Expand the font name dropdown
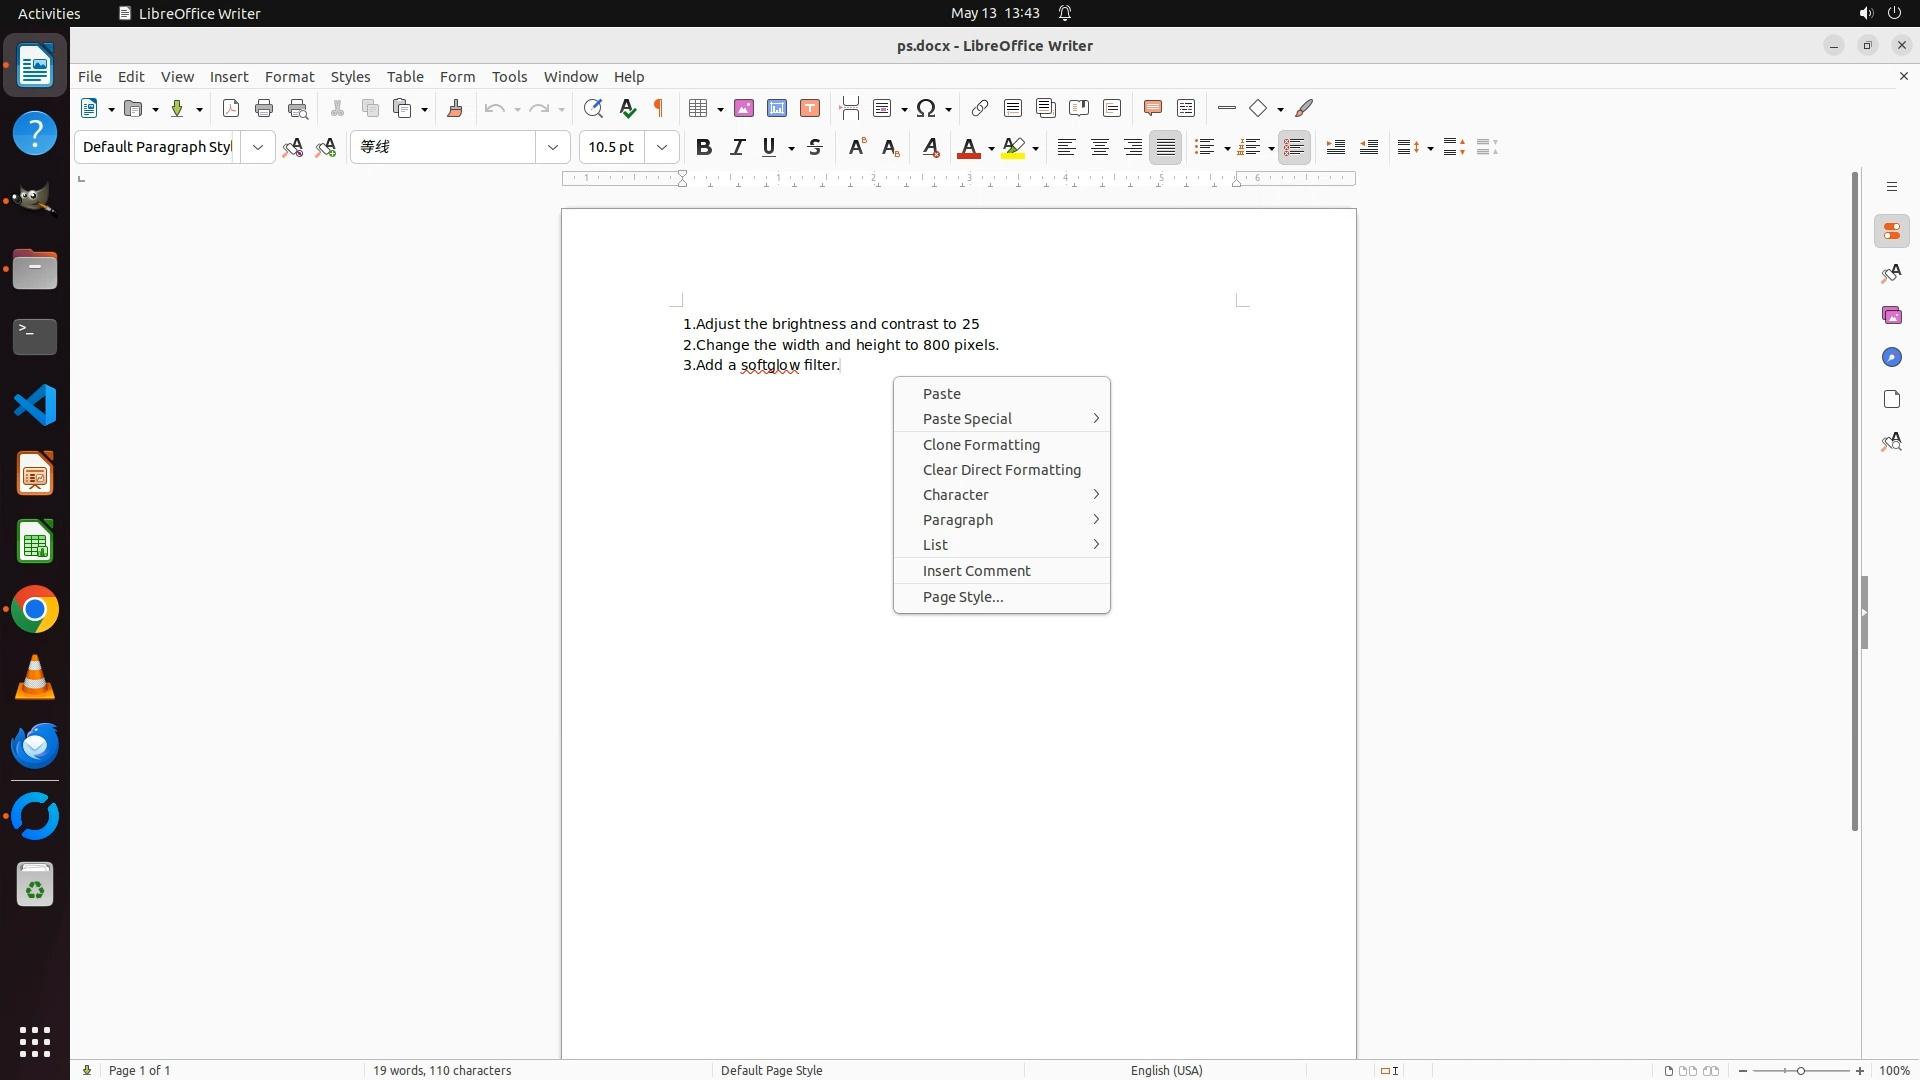This screenshot has width=1920, height=1080. point(553,147)
